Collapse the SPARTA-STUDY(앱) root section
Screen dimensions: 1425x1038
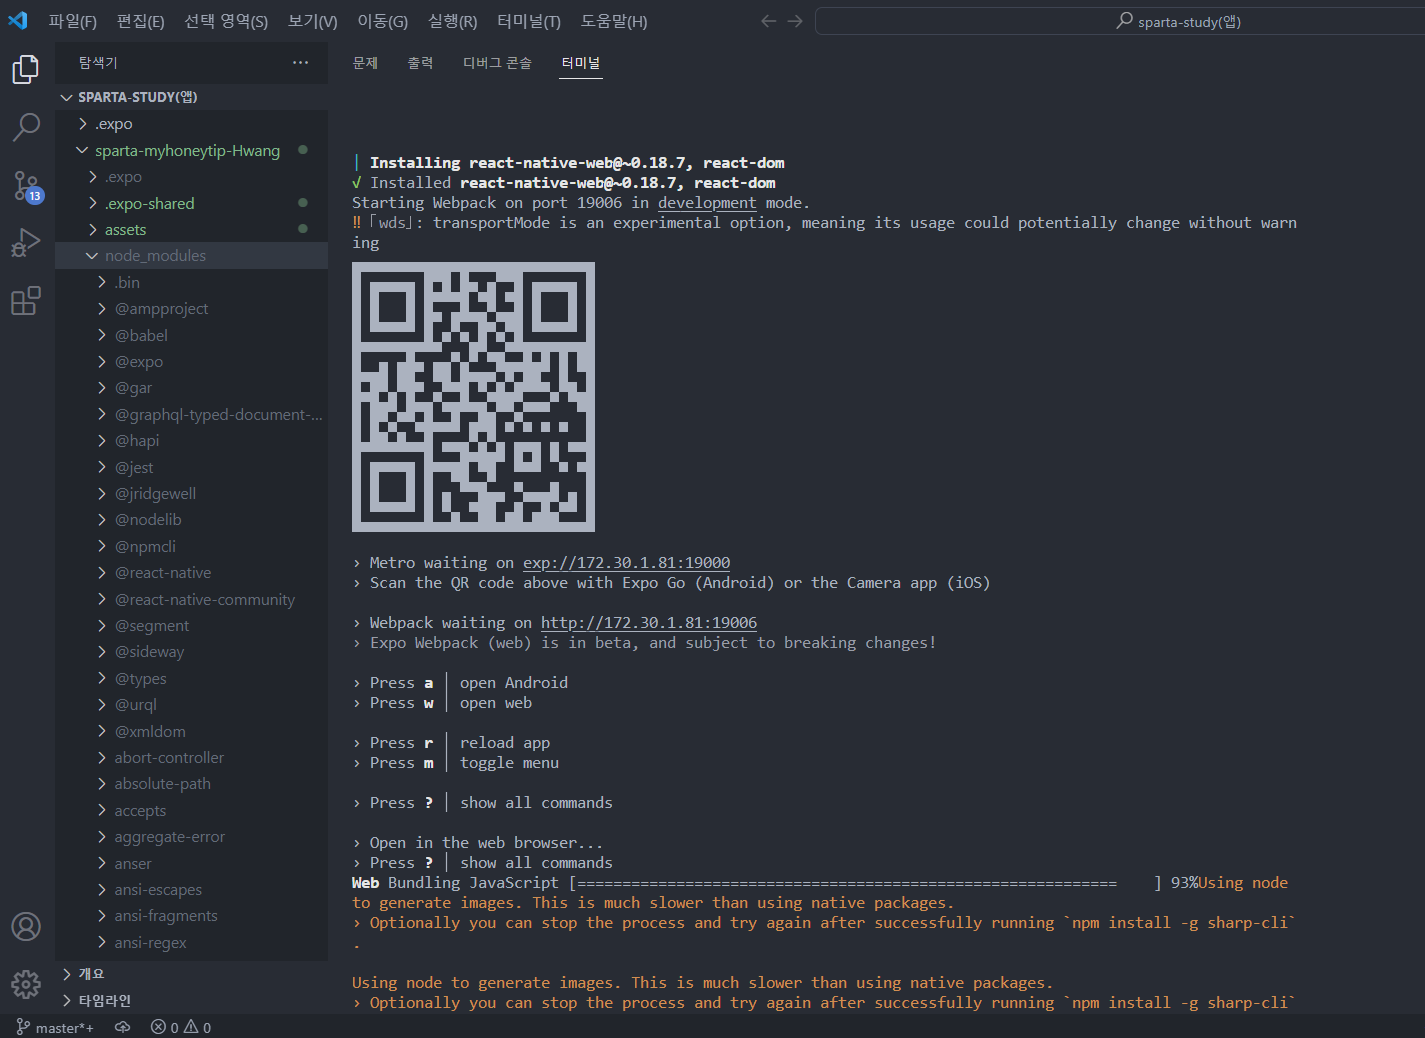(x=191, y=97)
